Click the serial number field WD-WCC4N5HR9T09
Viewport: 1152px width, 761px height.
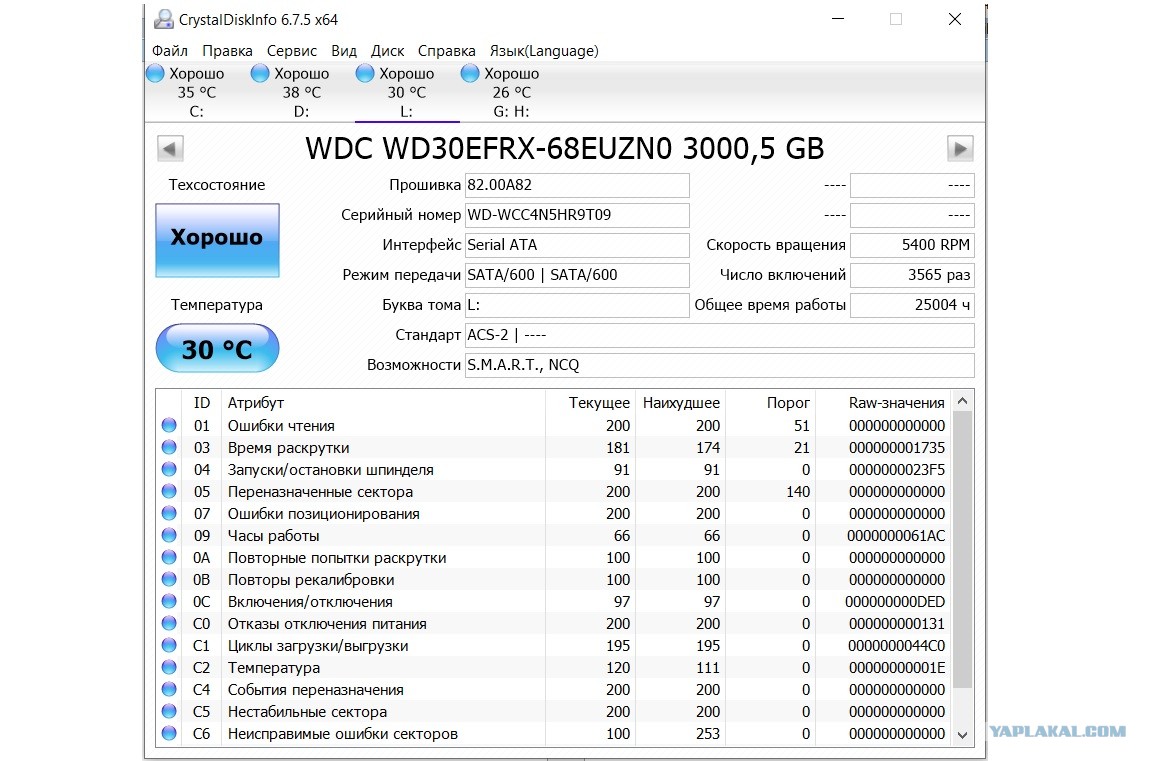577,215
